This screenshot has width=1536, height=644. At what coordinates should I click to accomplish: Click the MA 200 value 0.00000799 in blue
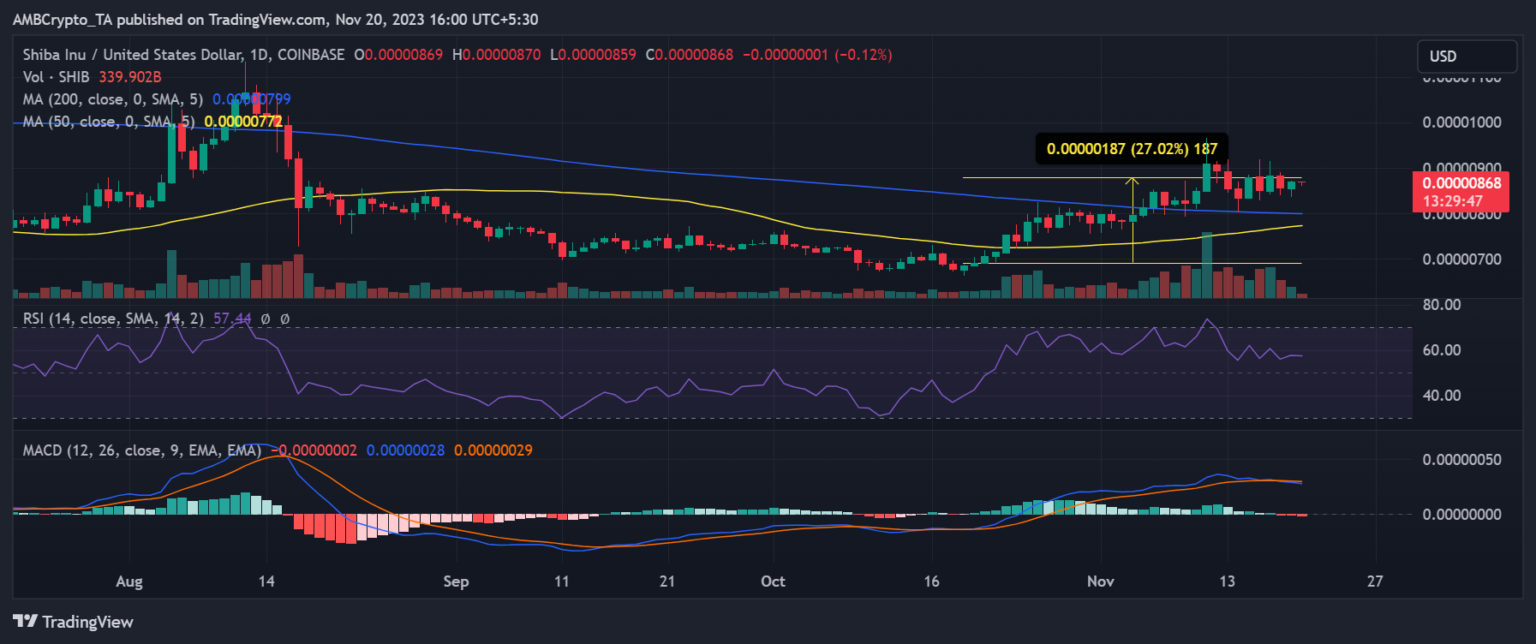251,99
